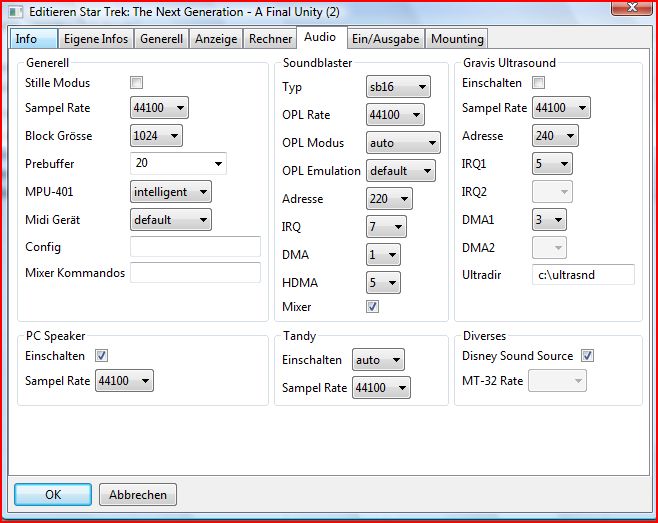Toggle PC Speaker Einschalten checkbox
658x523 pixels.
click(101, 355)
